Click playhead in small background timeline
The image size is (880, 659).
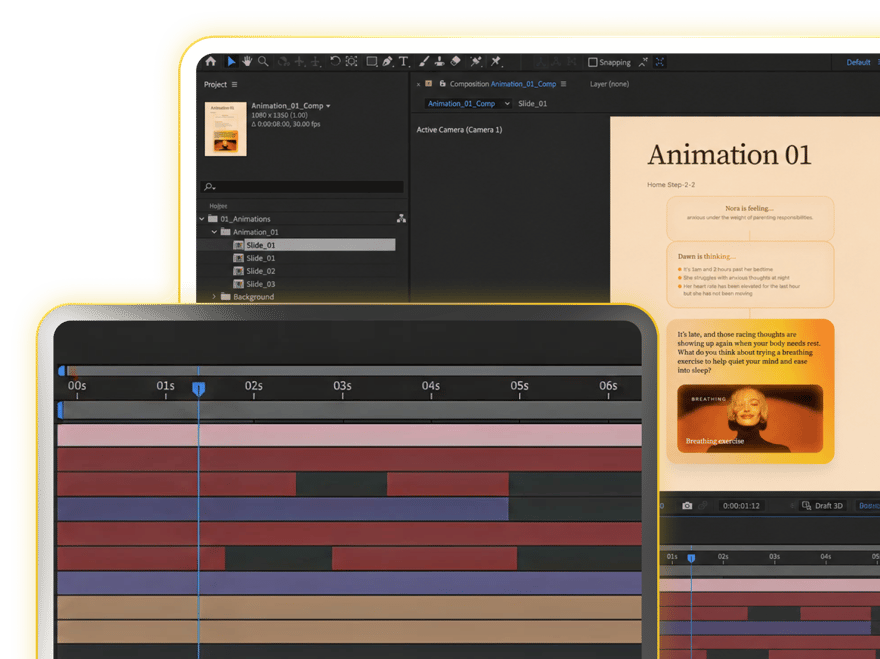pos(691,558)
